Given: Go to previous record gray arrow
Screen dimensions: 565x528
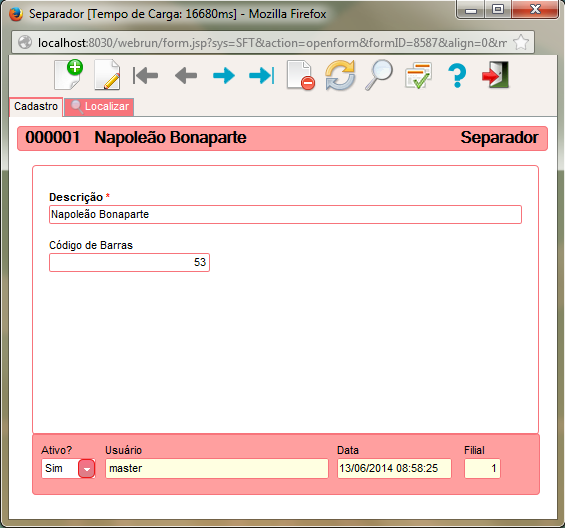Looking at the screenshot, I should [x=186, y=76].
